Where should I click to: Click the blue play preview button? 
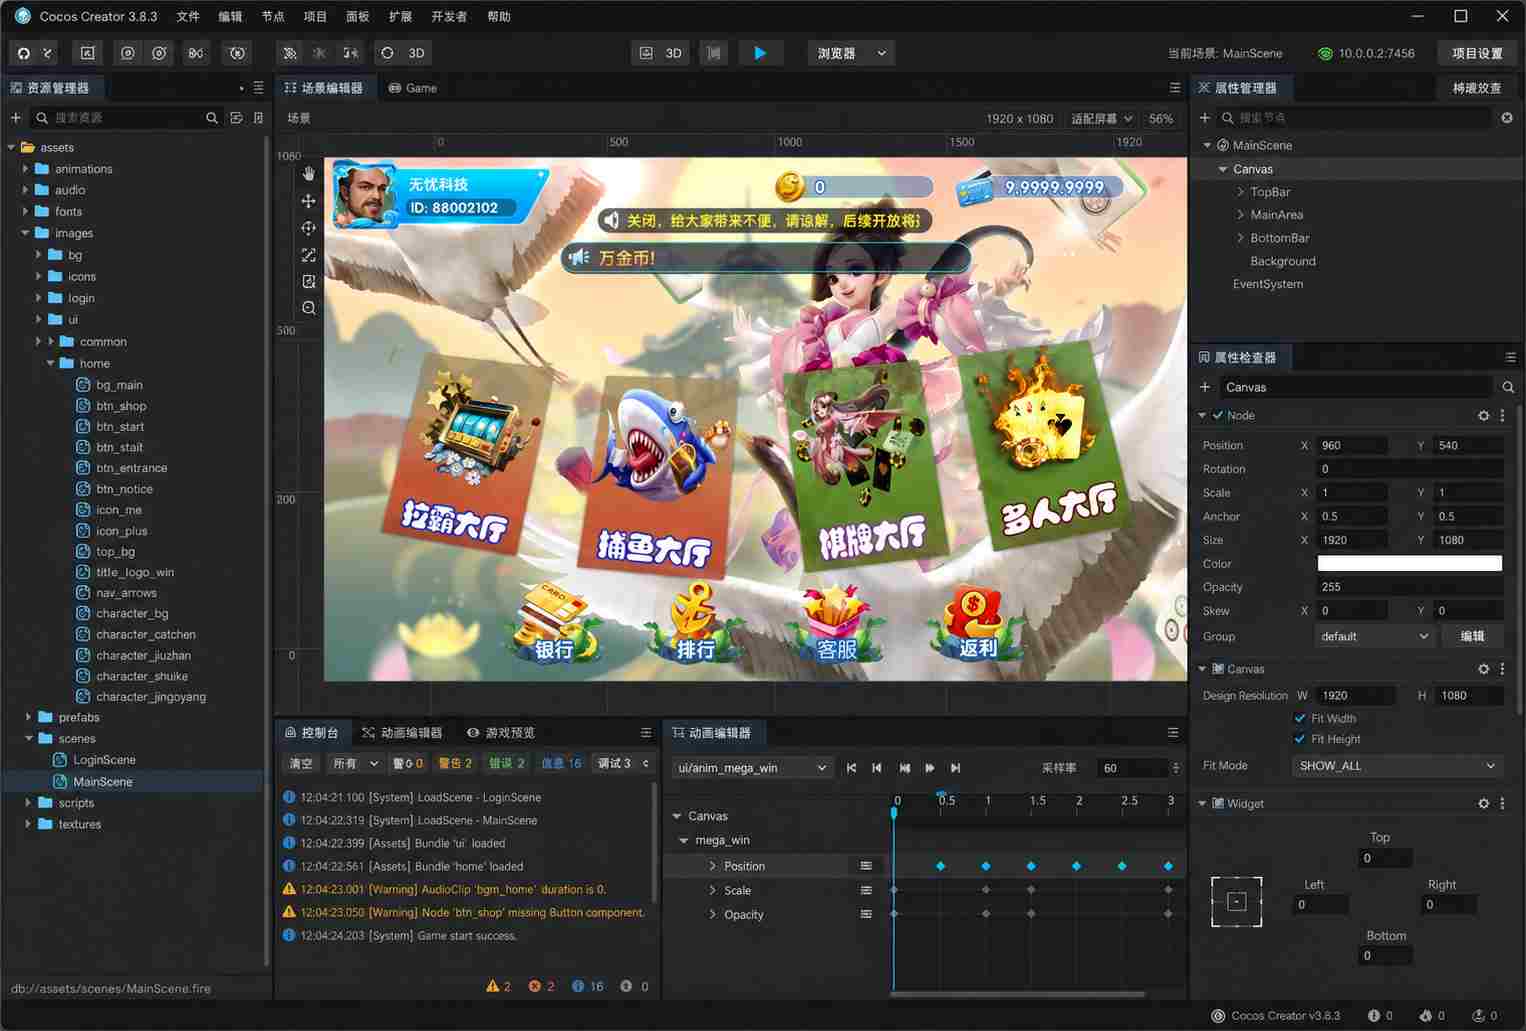[x=760, y=53]
